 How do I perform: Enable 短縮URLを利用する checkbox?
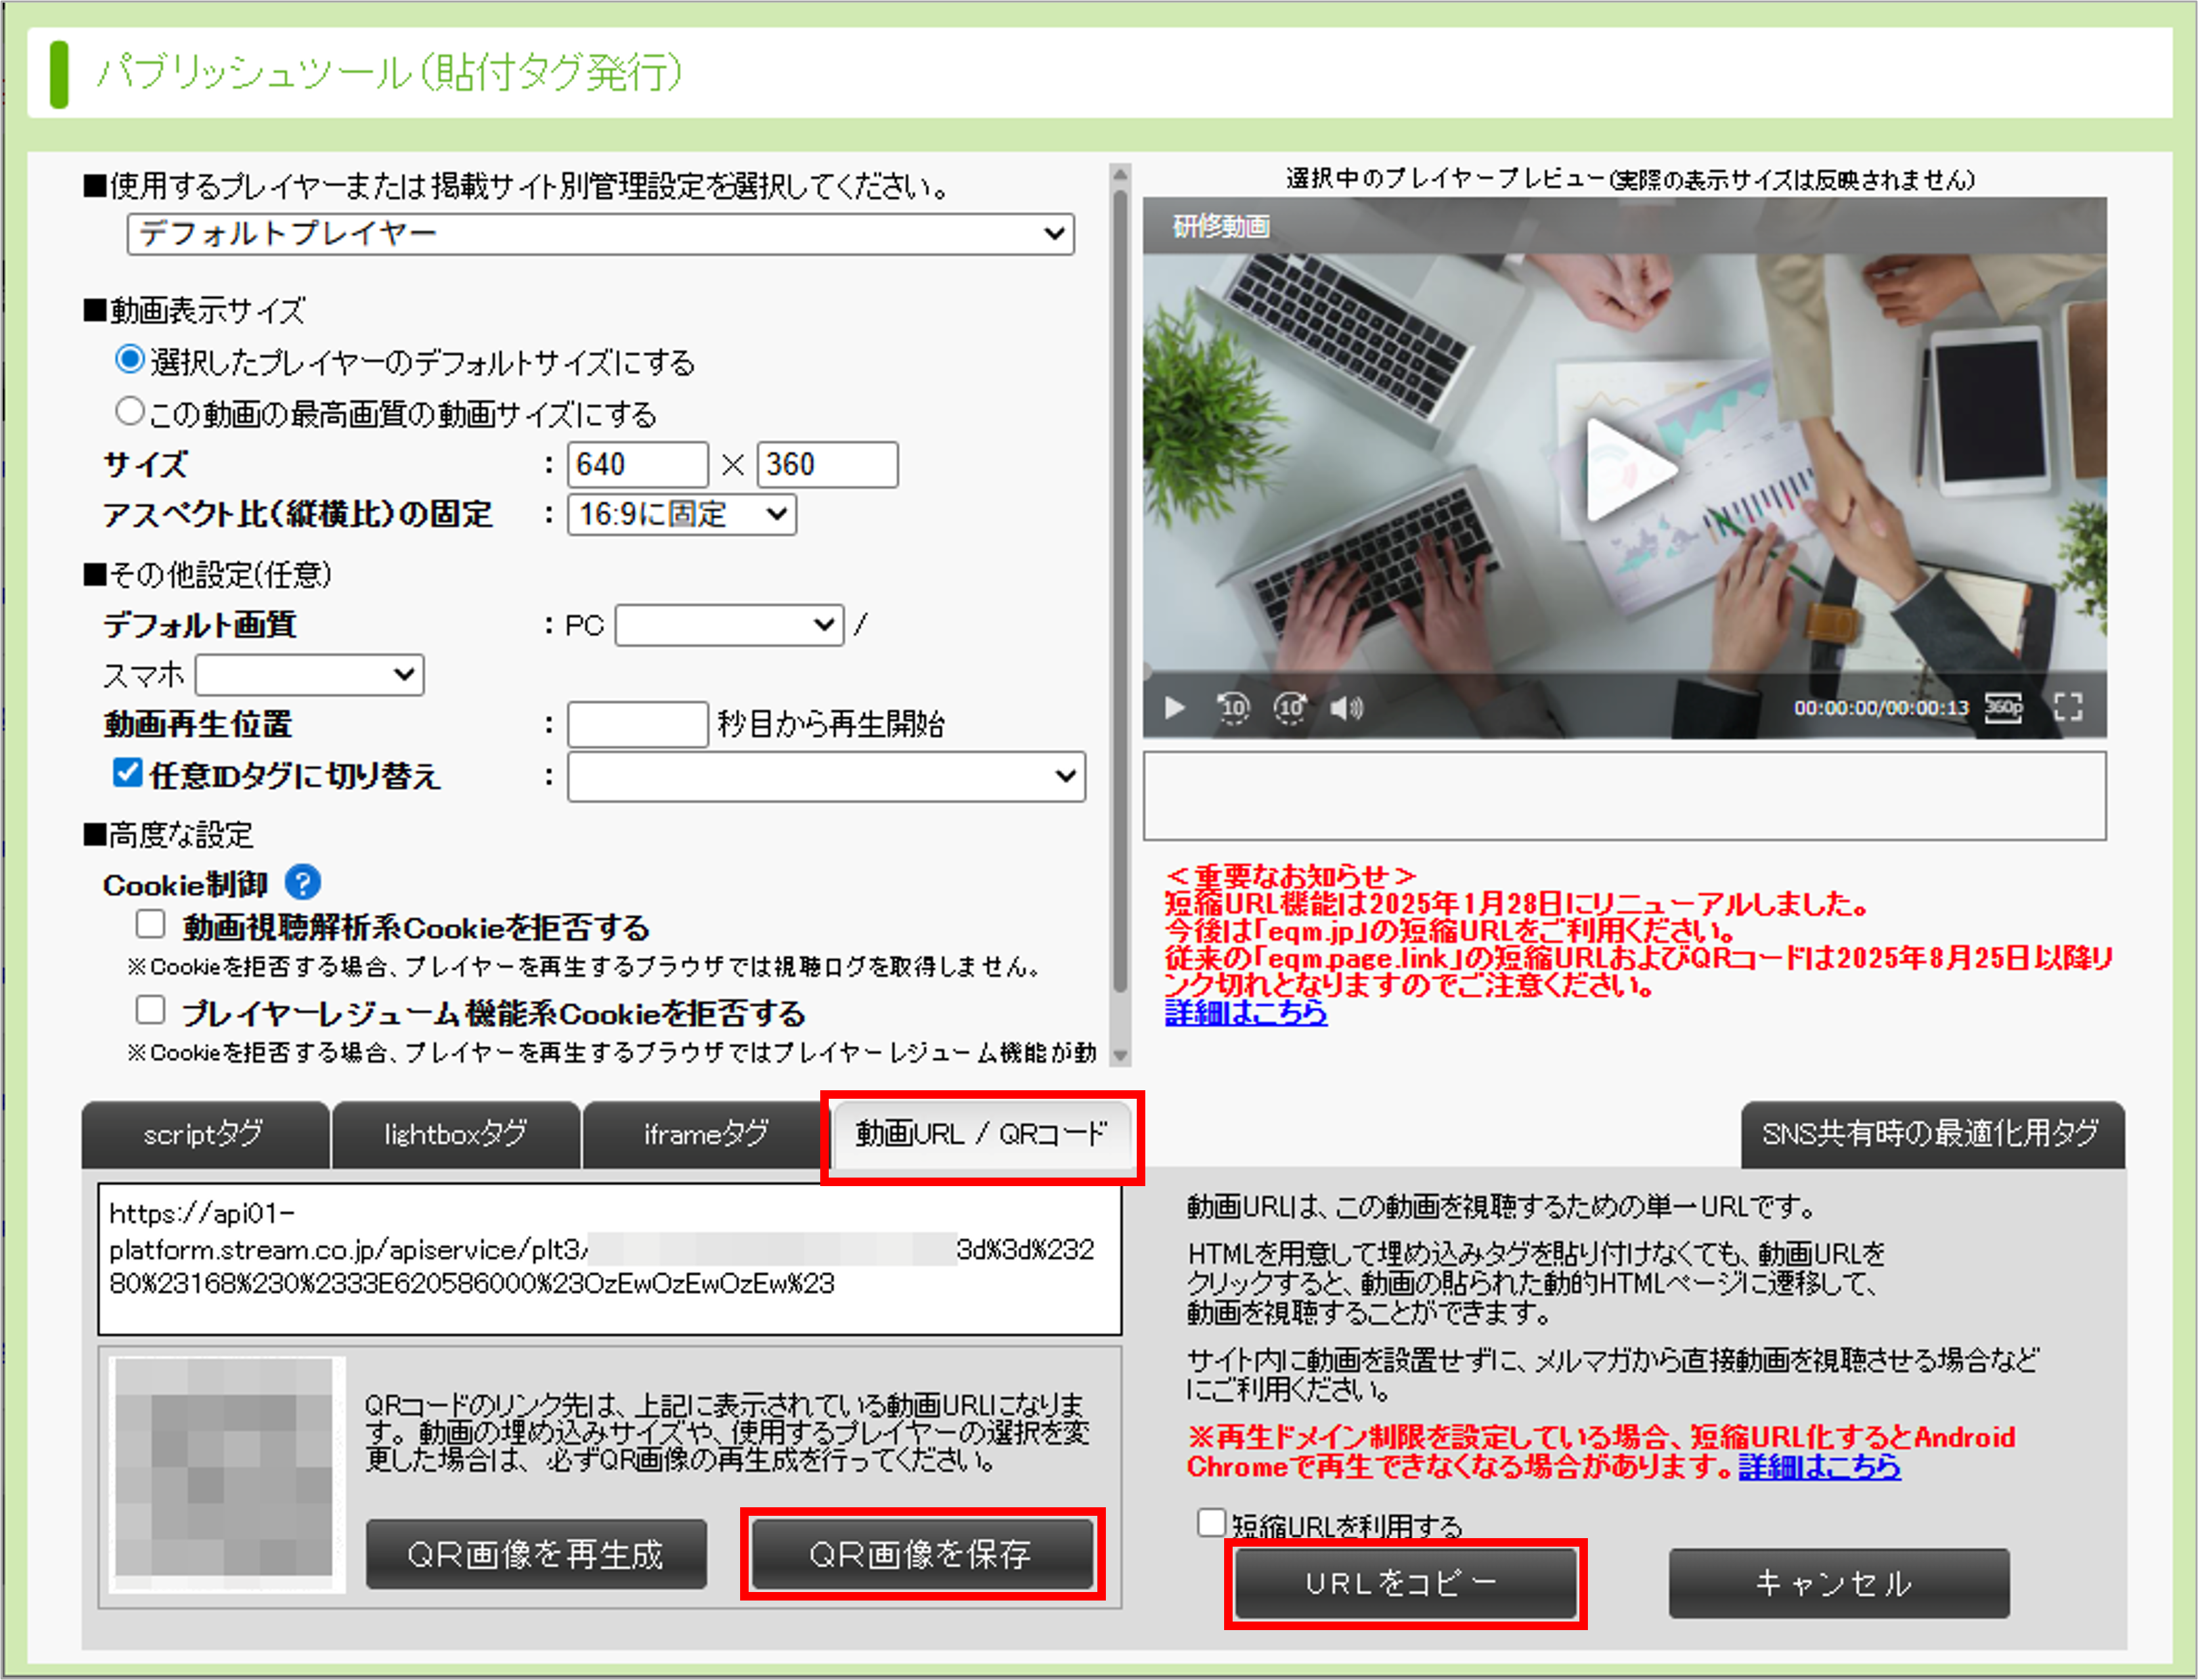(x=1211, y=1522)
